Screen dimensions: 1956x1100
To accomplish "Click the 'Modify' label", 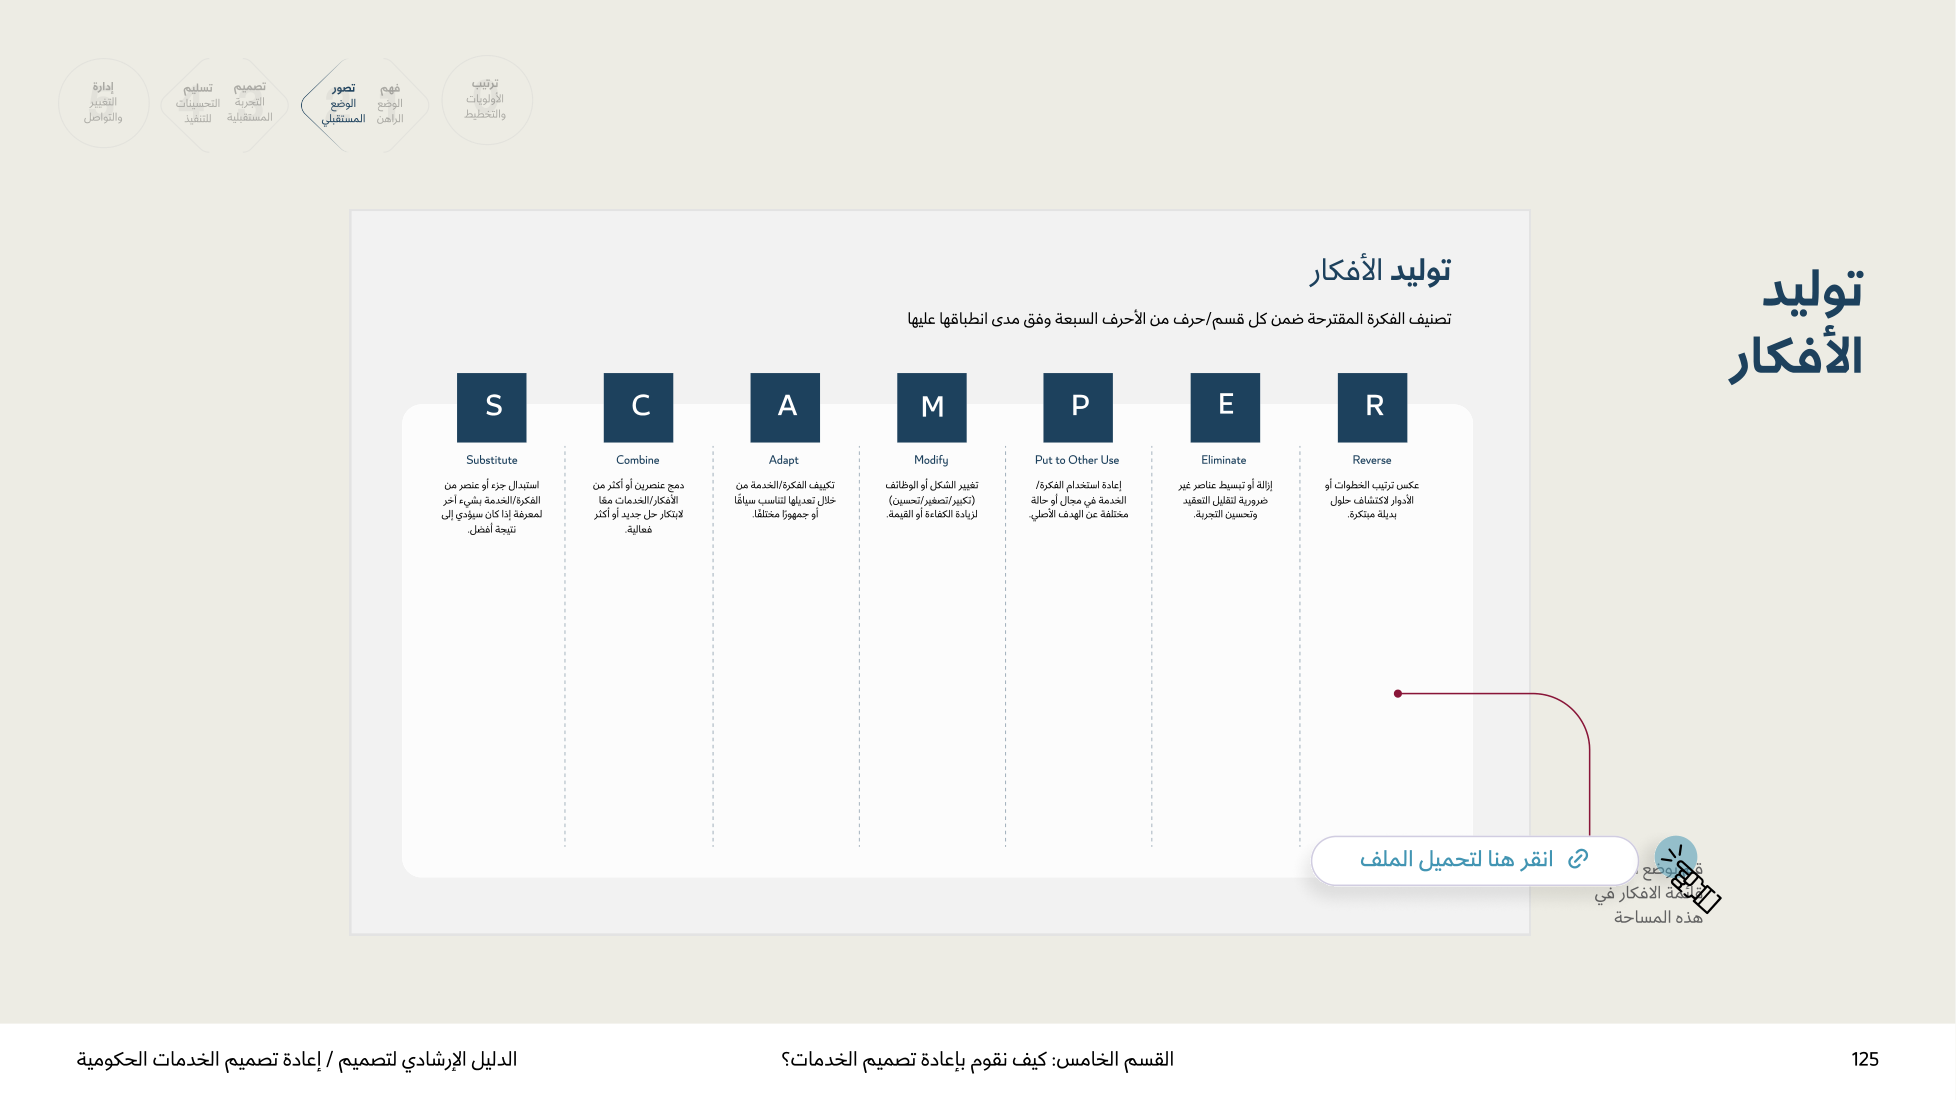I will (931, 460).
